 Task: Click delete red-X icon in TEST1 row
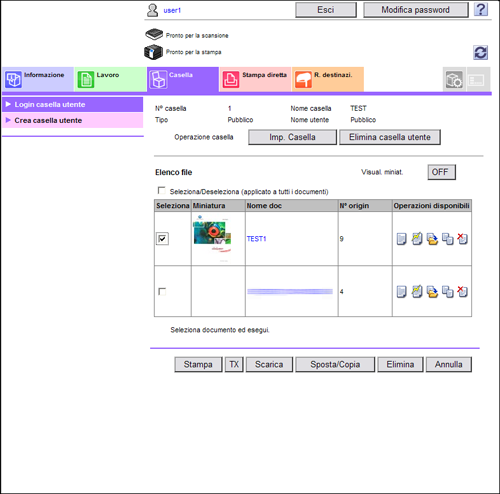coord(462,239)
